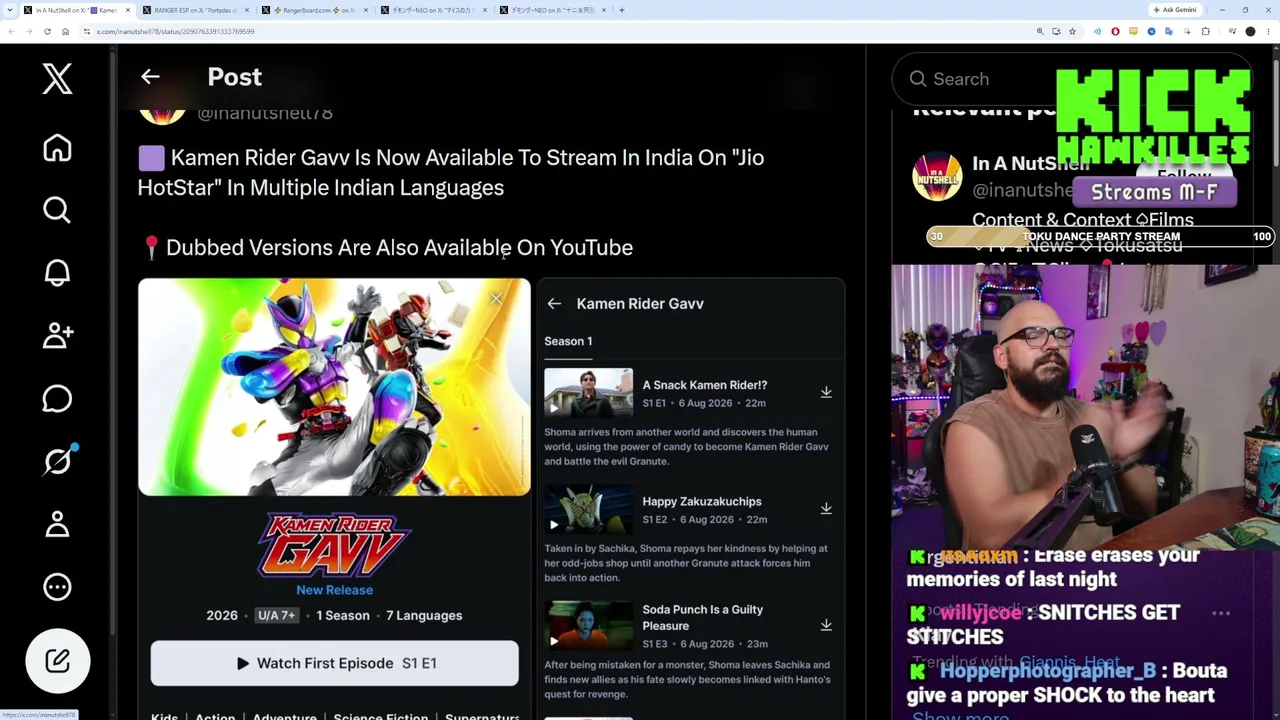Open the tab search dropdown arrow

[10, 10]
